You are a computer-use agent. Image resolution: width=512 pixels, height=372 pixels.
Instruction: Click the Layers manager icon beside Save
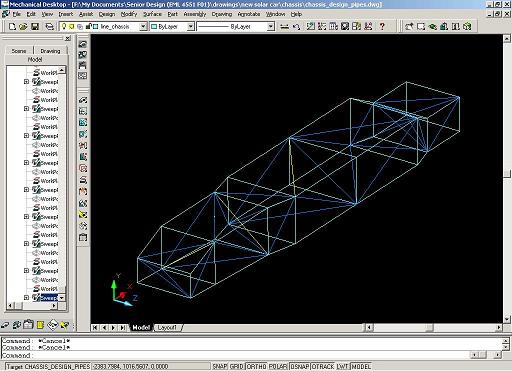tap(49, 26)
